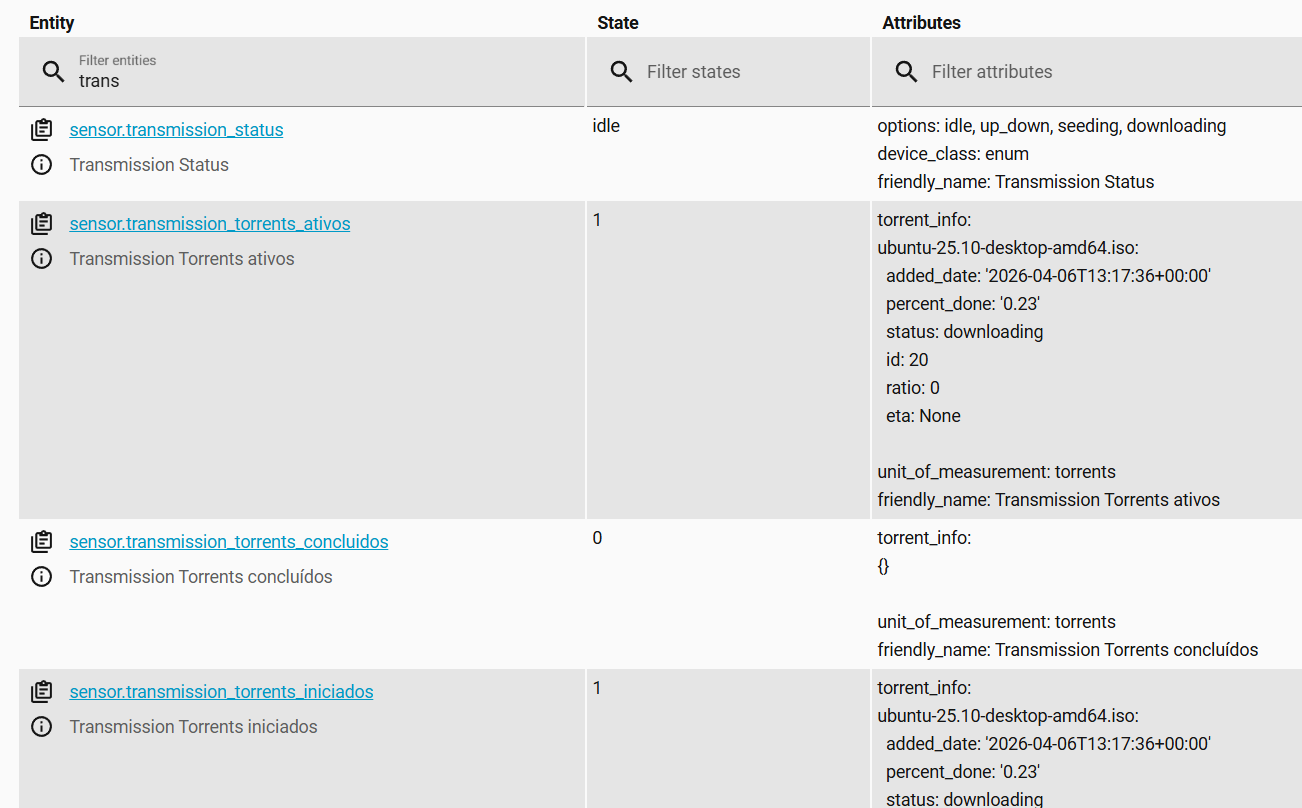
Task: Show info for Transmission Status entity
Action: tap(41, 165)
